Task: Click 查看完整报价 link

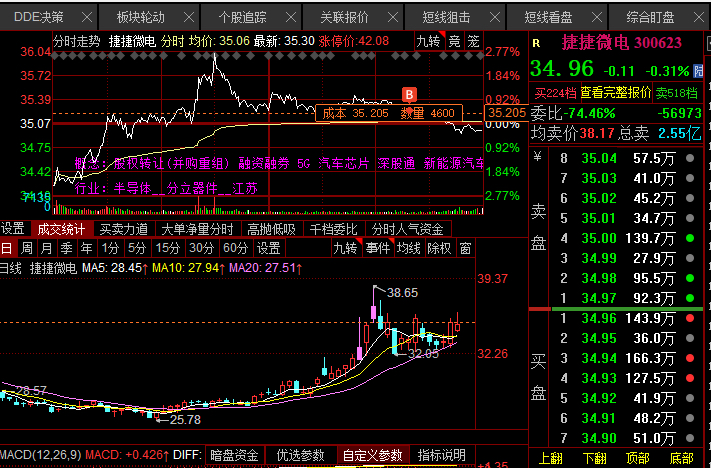Action: pos(616,93)
